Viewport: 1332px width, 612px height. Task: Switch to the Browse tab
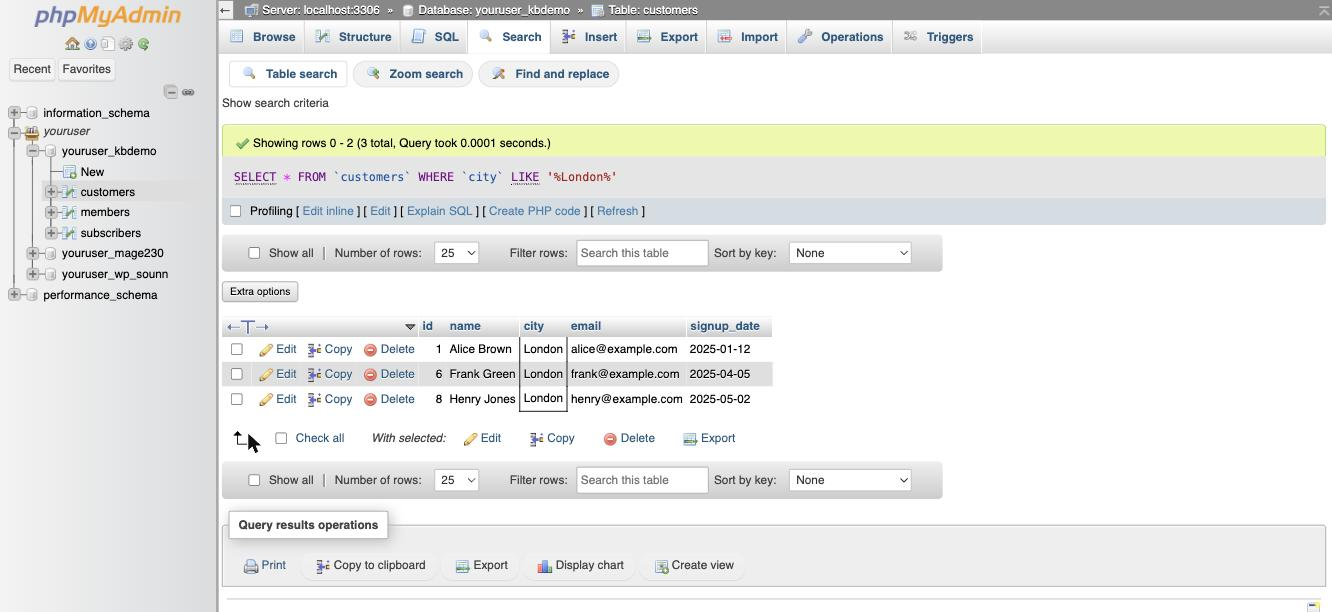tap(263, 37)
